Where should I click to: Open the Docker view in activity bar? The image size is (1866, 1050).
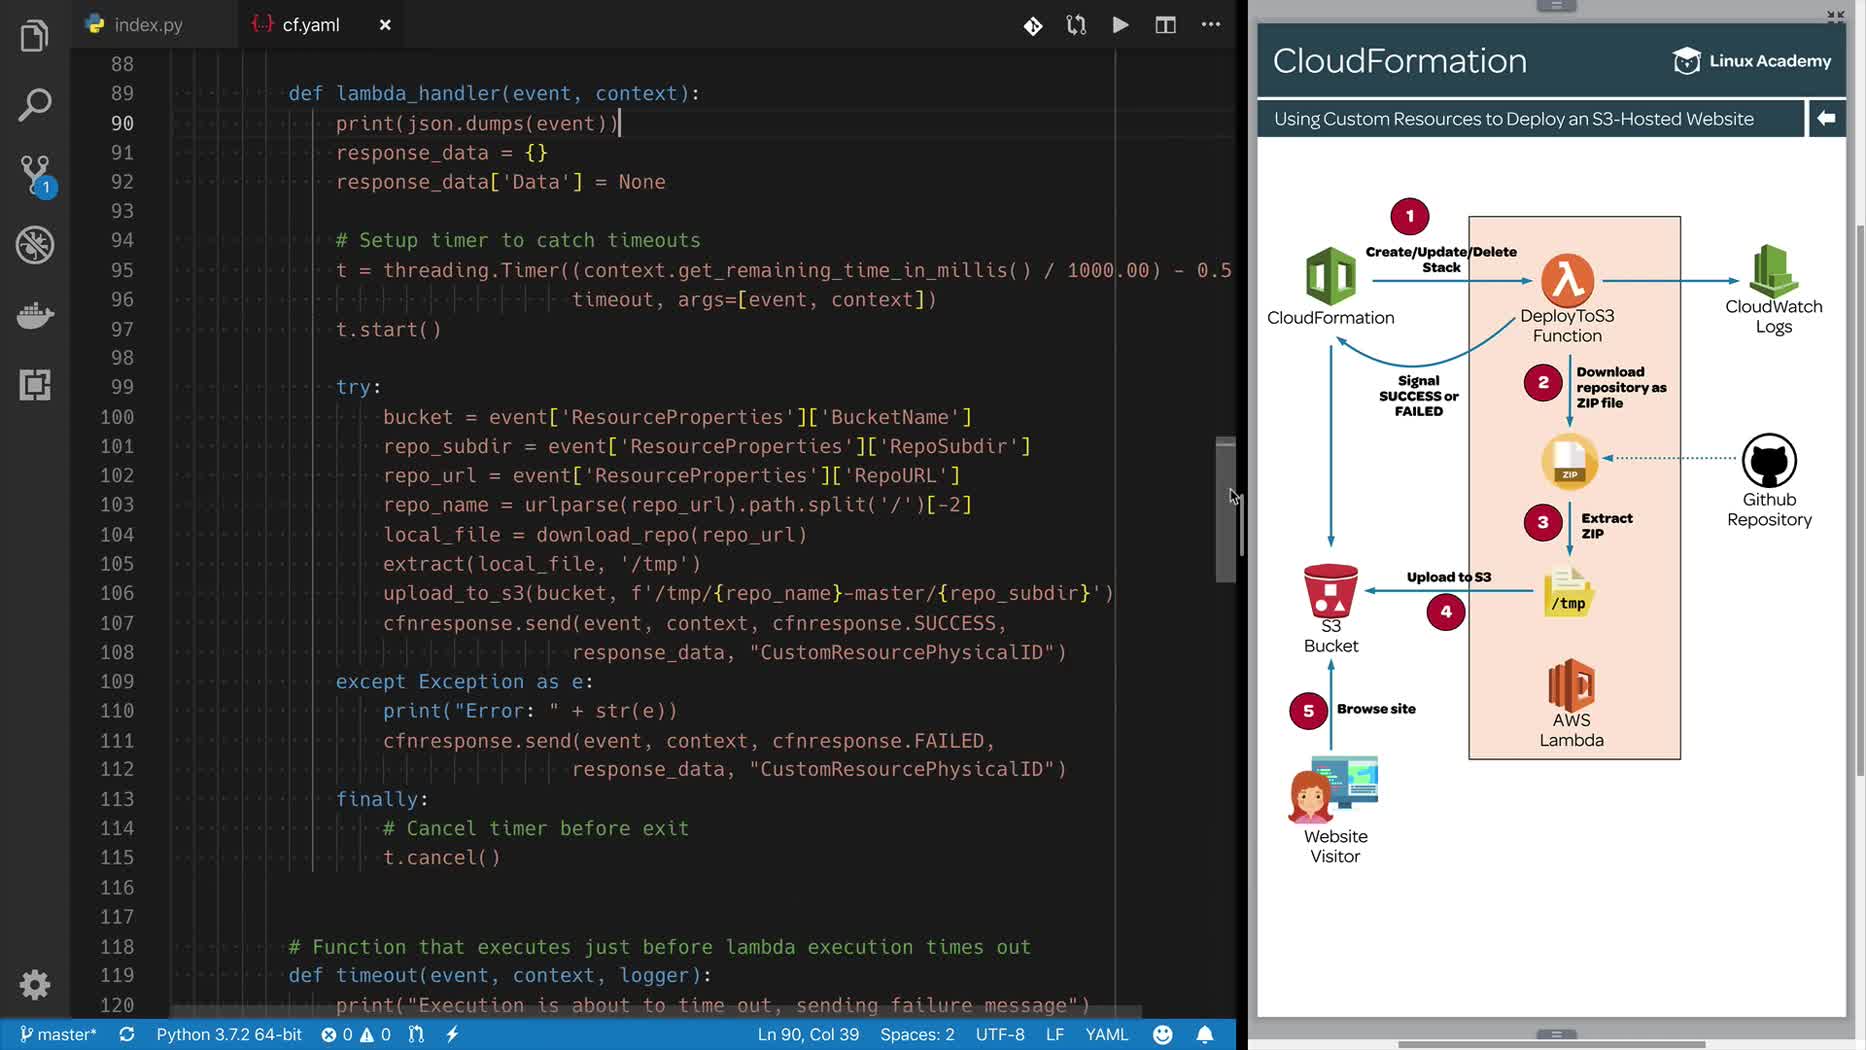35,316
